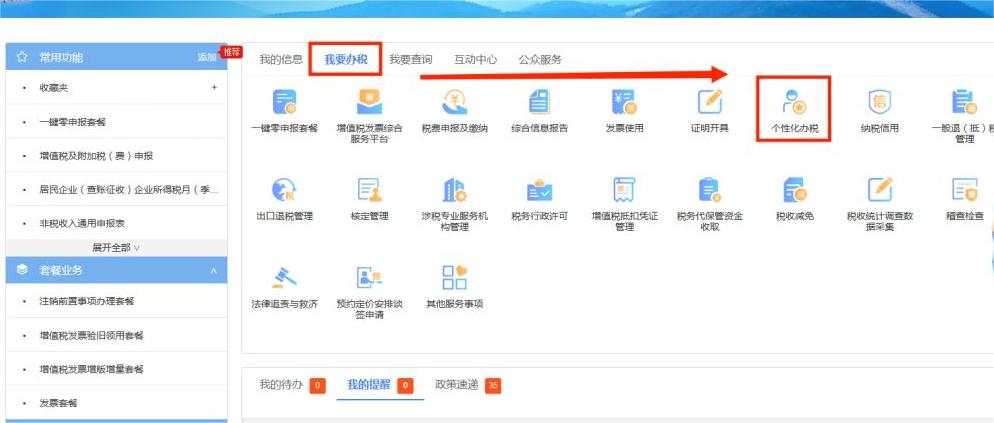Viewport: 994px width, 423px height.
Task: Expand 展开全部 in 常用功能 list
Action: click(116, 248)
